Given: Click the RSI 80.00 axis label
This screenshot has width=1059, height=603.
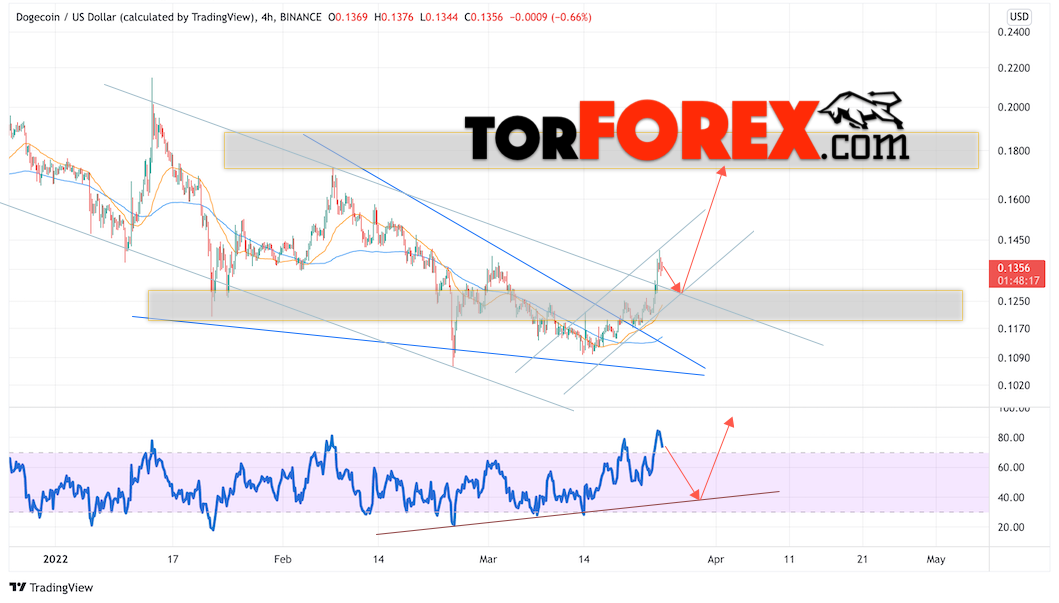Looking at the screenshot, I should (1011, 438).
